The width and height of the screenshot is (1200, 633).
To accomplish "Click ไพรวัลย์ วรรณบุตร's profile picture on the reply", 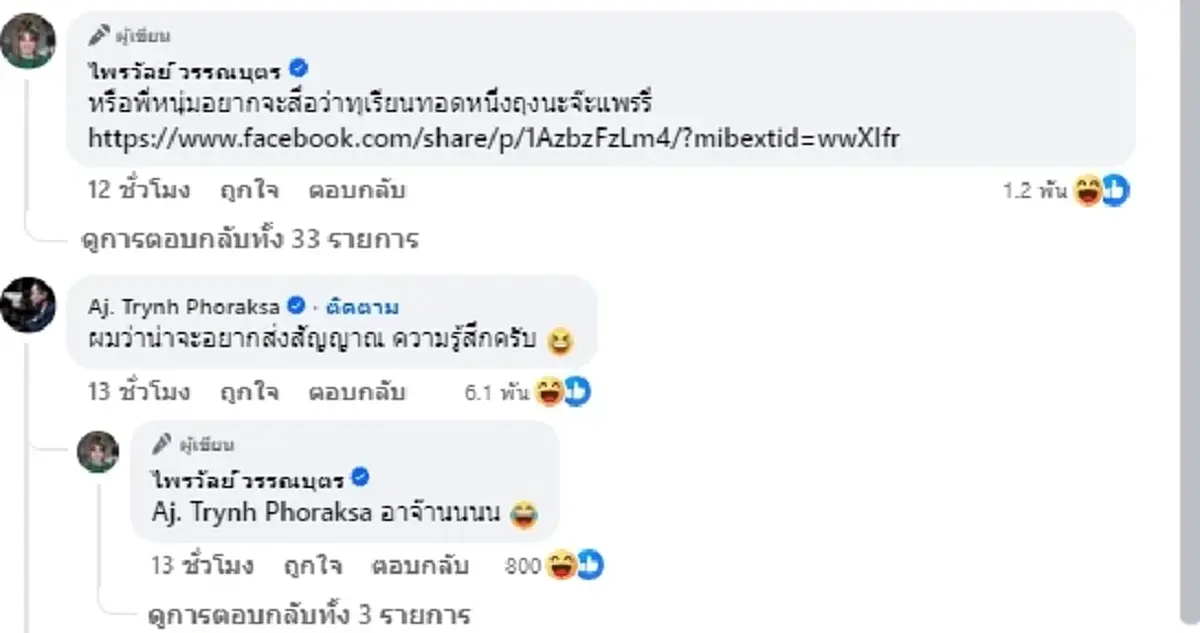I will 98,453.
